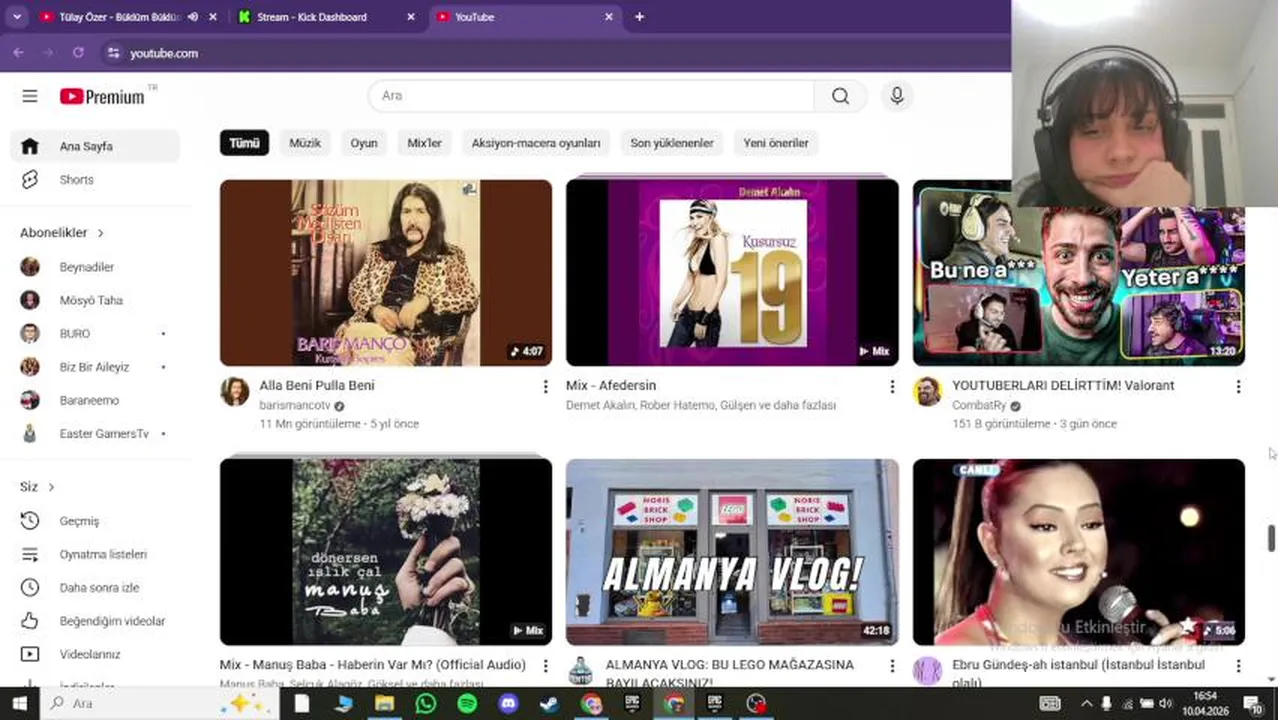Open Demet Akalın Kusursuz 19 thumbnail
This screenshot has width=1278, height=720.
tap(732, 273)
